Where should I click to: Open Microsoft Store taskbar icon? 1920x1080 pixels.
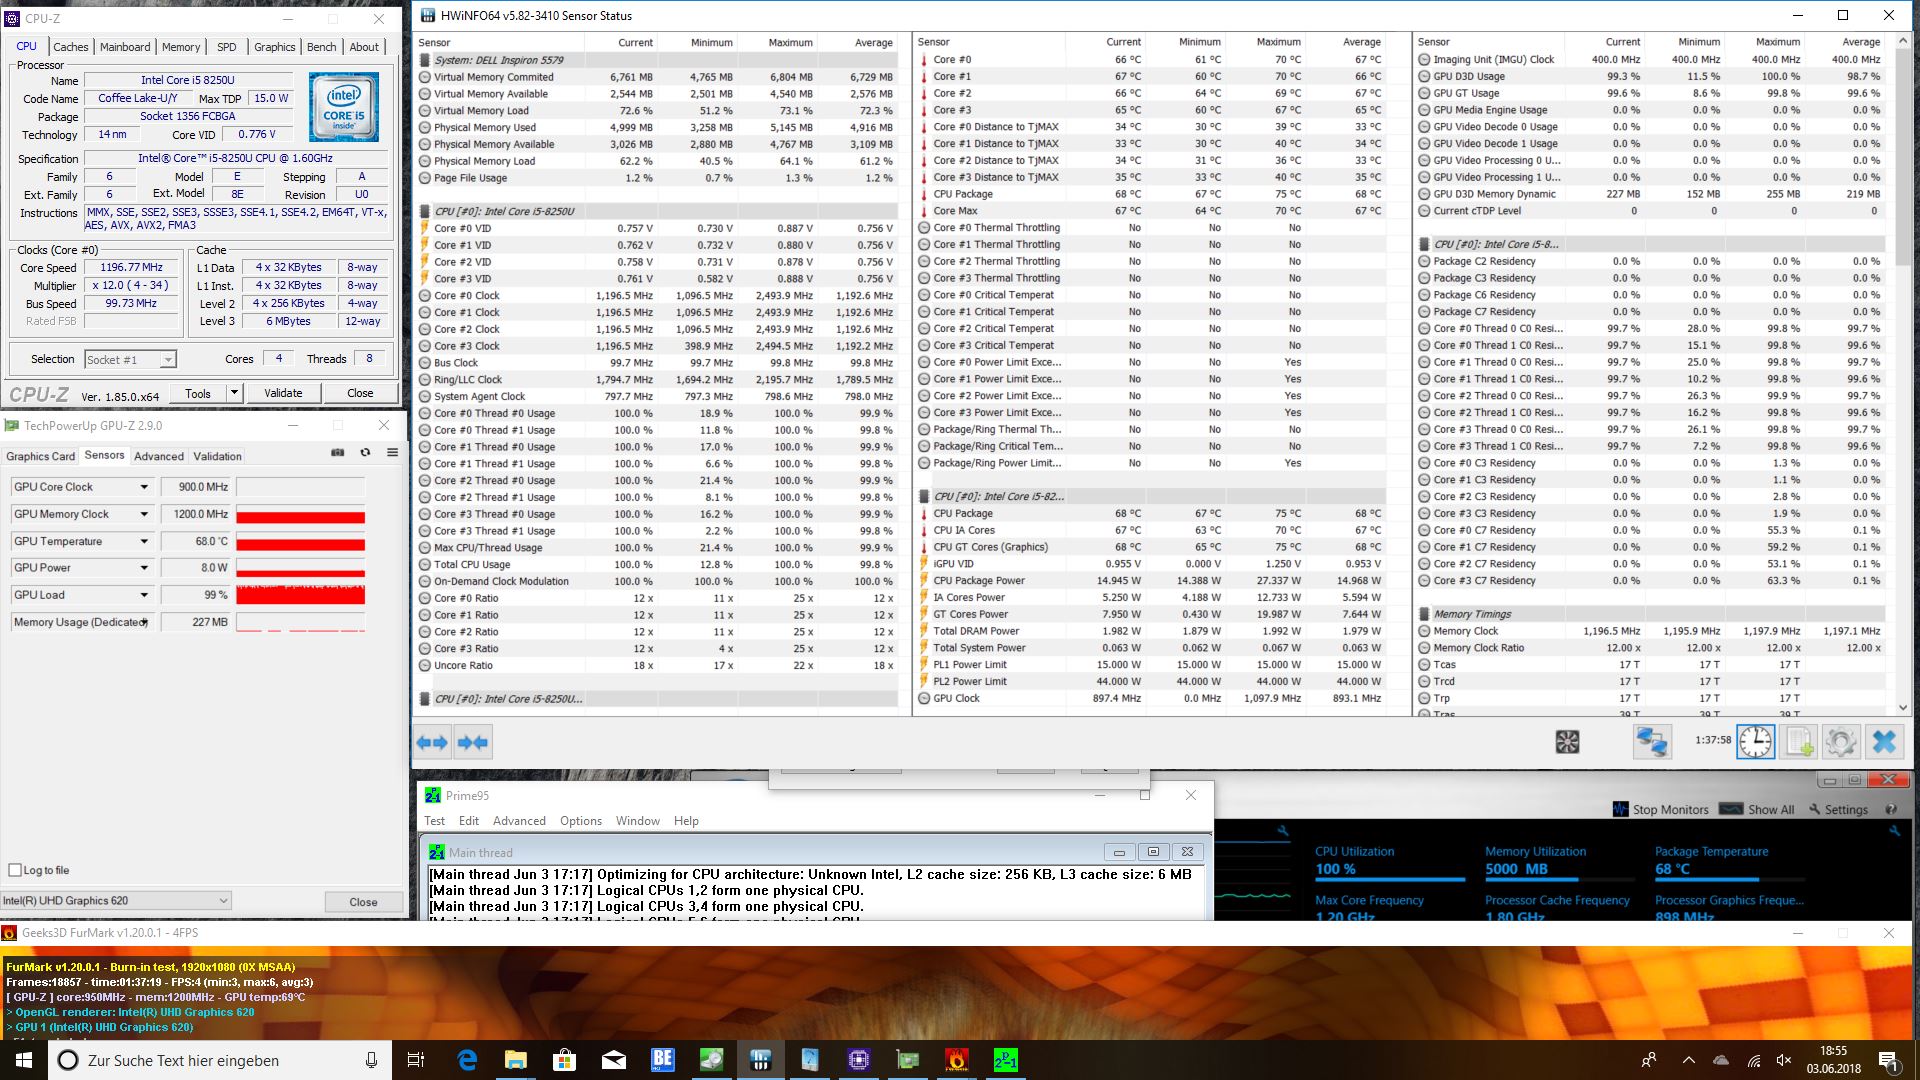tap(564, 1060)
